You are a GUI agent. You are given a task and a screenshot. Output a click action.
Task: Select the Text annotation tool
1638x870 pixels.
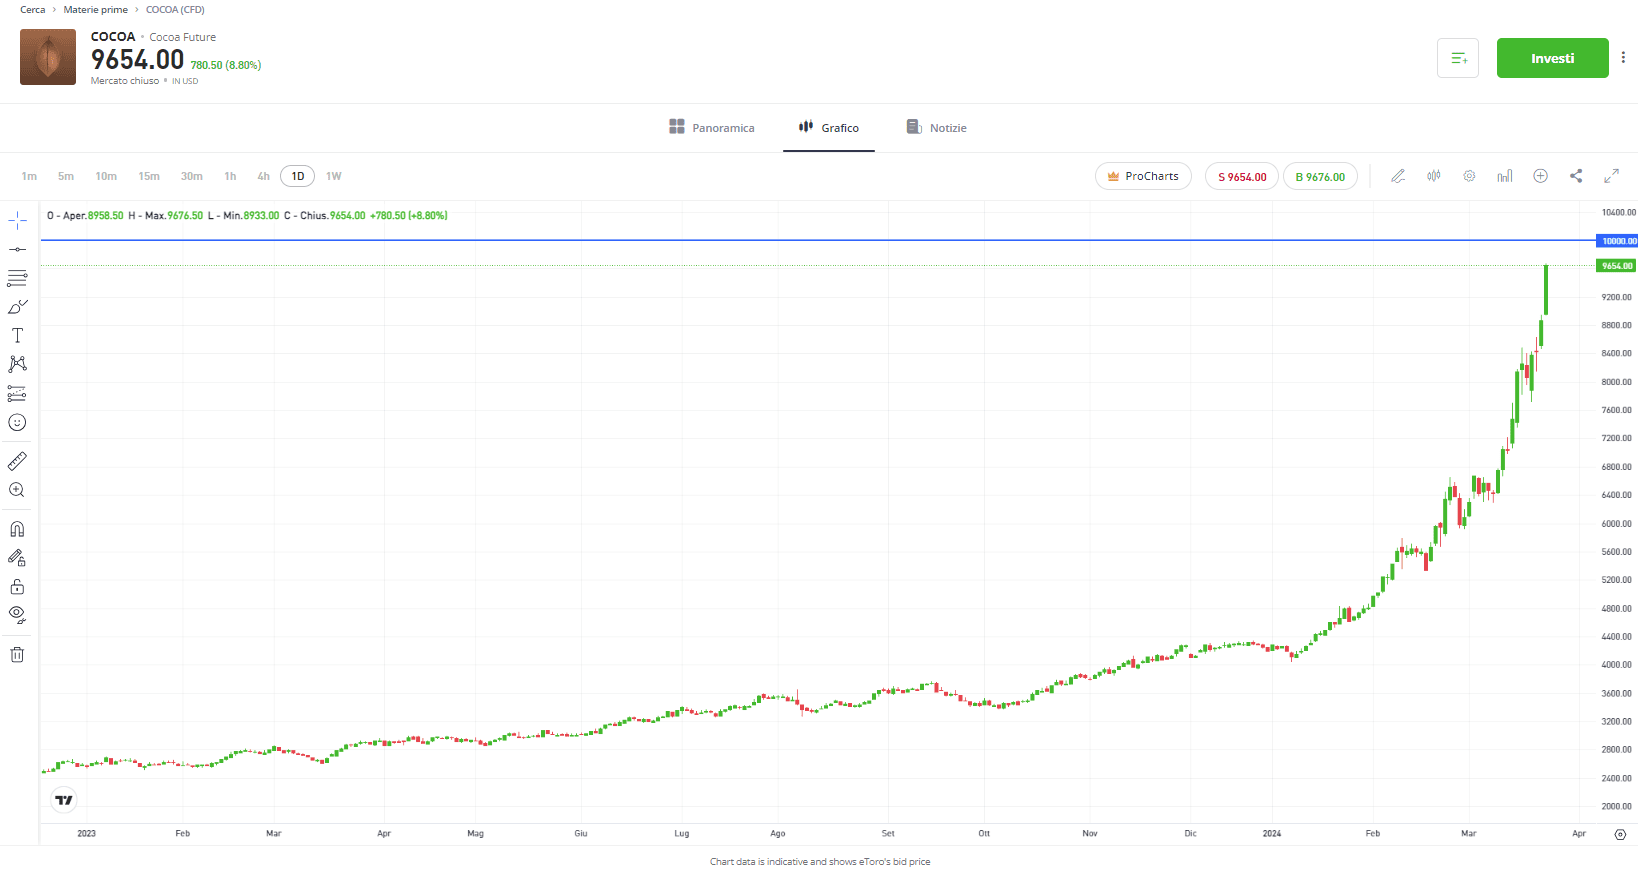pos(17,336)
